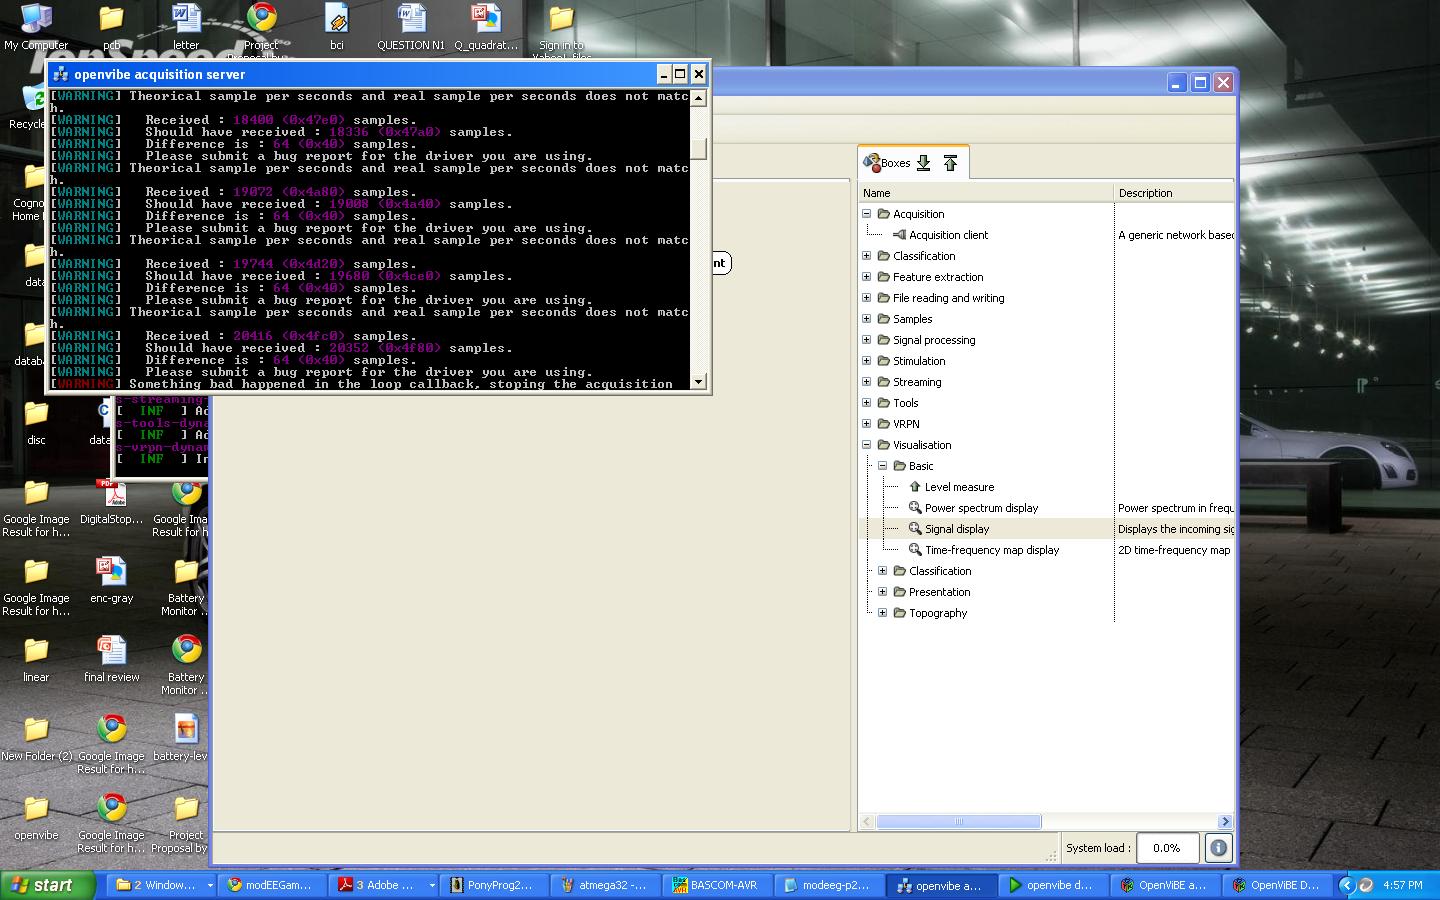
Task: Expand the Feature extraction node
Action: pos(867,277)
